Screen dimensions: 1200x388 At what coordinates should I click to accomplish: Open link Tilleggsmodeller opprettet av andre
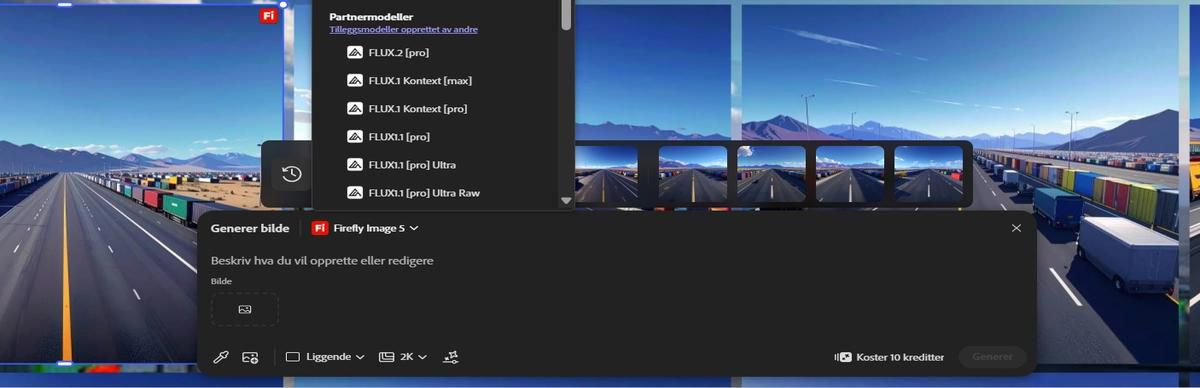click(403, 30)
